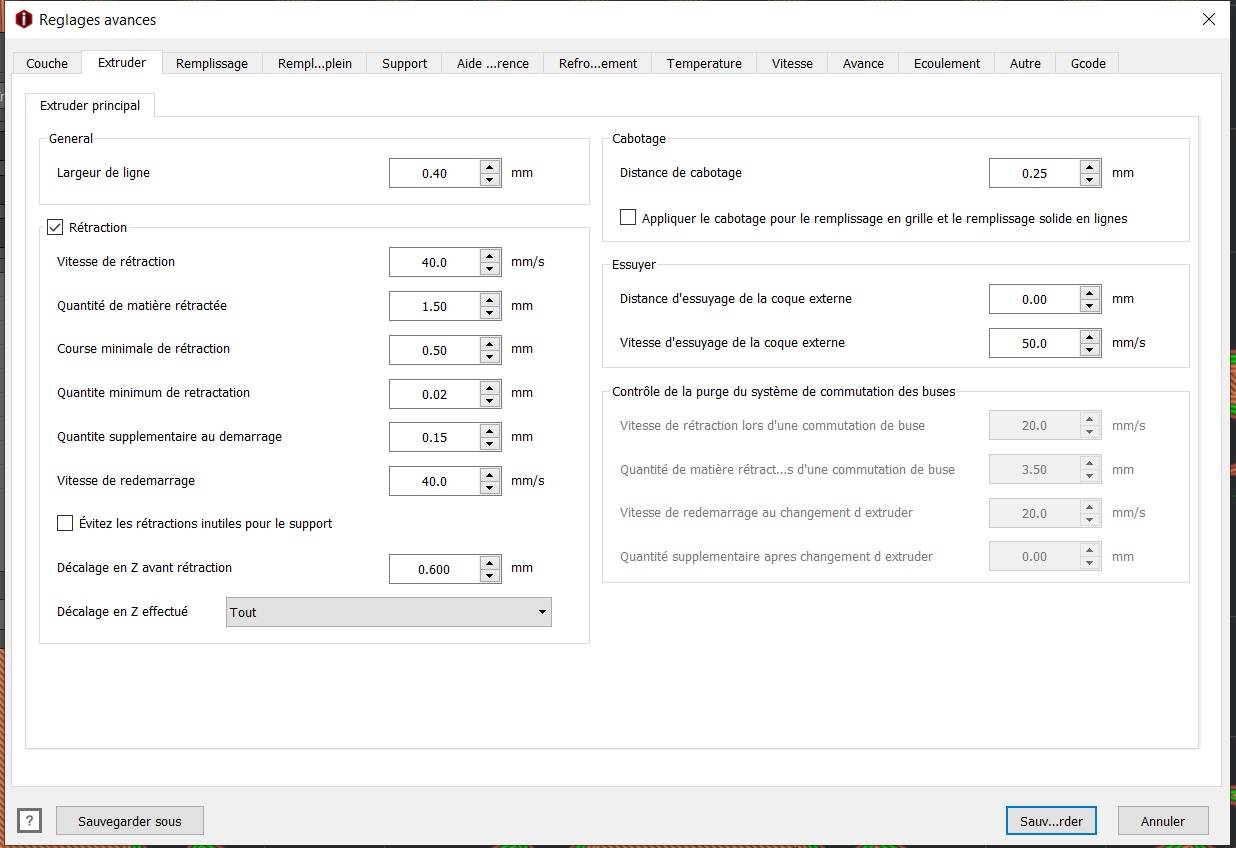Disable the Rétraction checkbox
The image size is (1236, 848).
click(x=55, y=227)
